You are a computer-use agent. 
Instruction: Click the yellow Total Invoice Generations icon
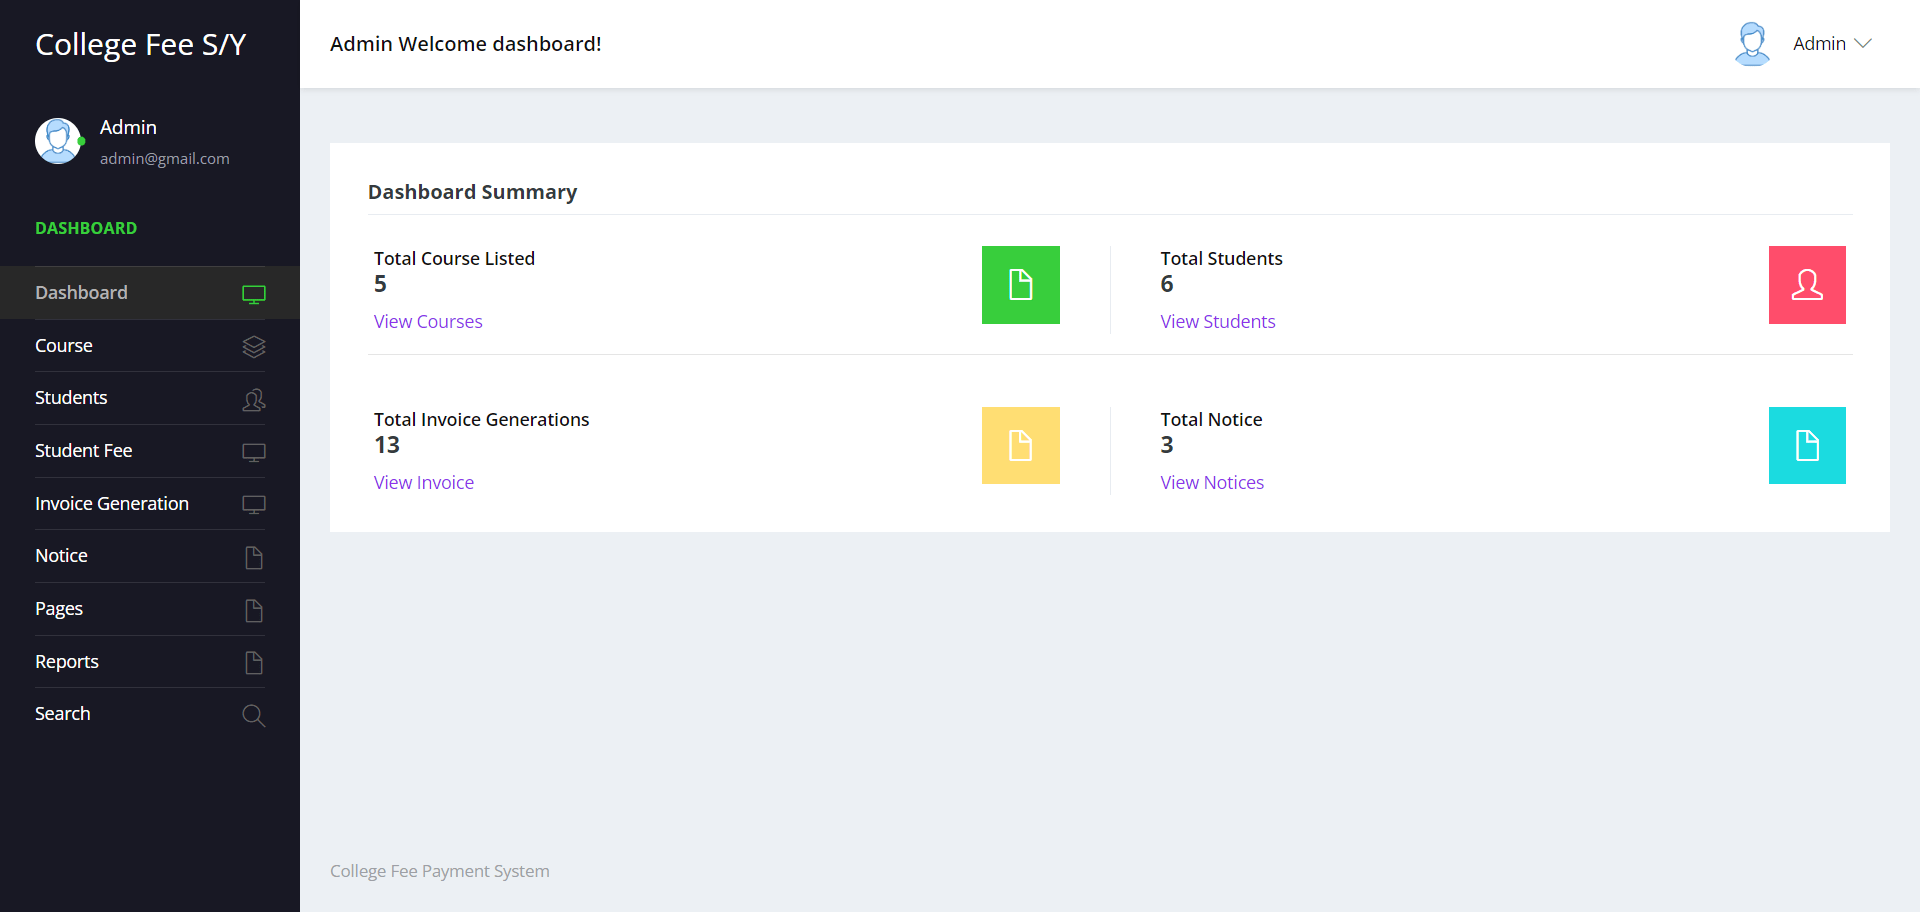(1020, 445)
